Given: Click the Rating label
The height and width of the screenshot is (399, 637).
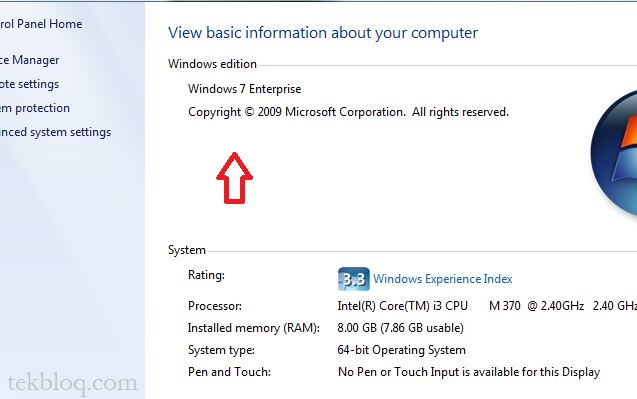Looking at the screenshot, I should coord(206,275).
